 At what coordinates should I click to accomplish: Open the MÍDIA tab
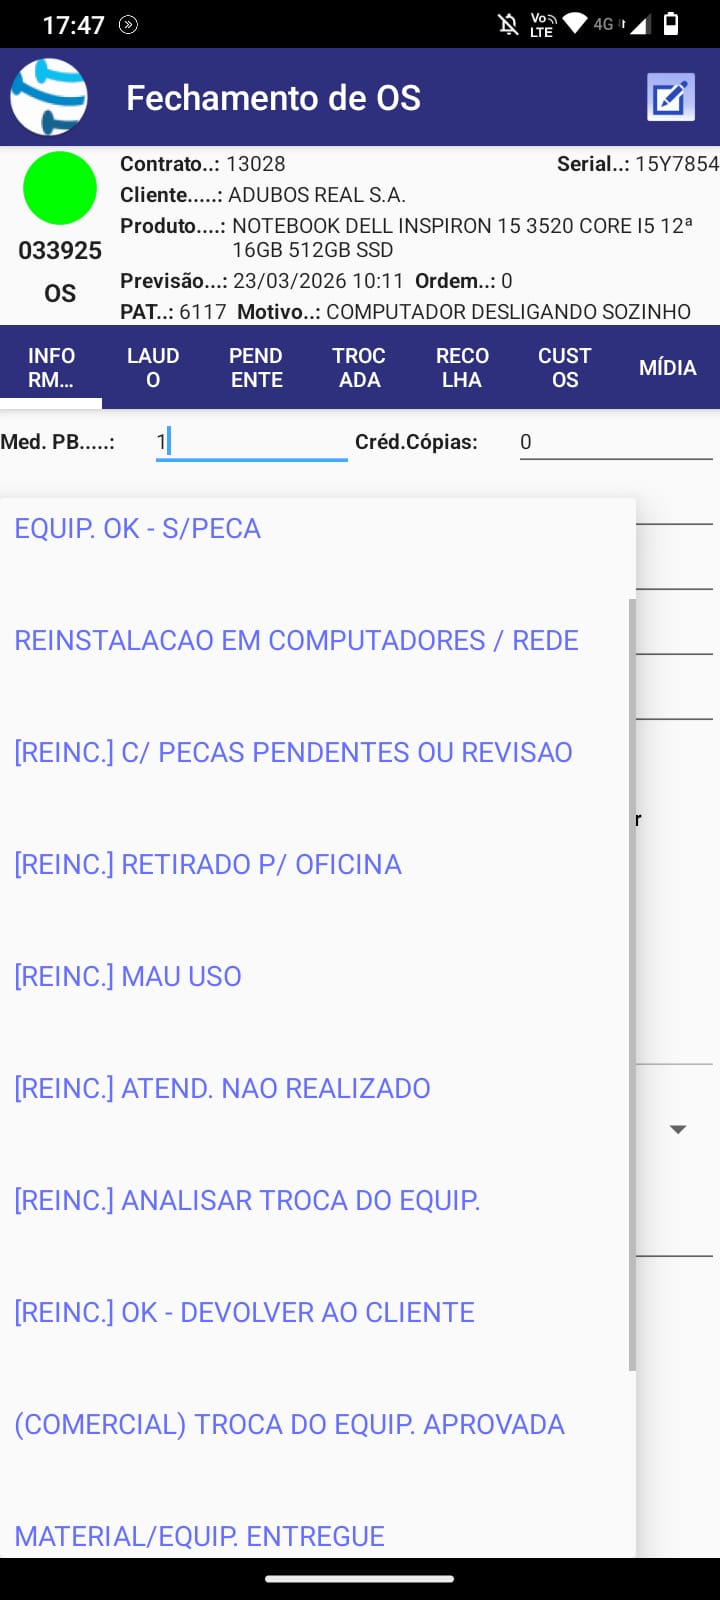pos(667,367)
